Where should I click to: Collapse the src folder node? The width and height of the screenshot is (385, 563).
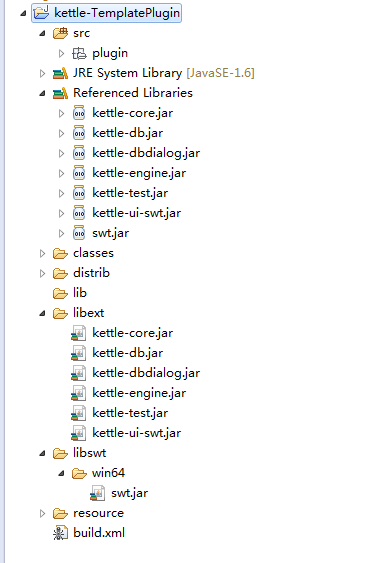(43, 34)
